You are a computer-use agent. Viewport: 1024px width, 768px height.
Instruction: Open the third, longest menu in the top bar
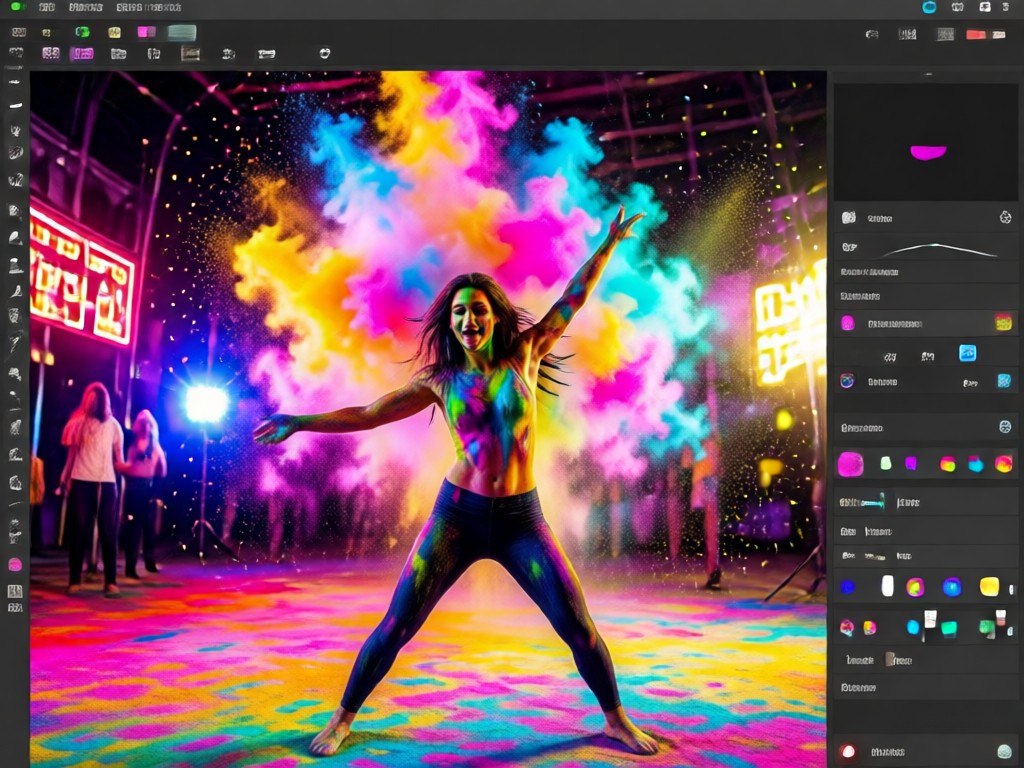tap(148, 7)
